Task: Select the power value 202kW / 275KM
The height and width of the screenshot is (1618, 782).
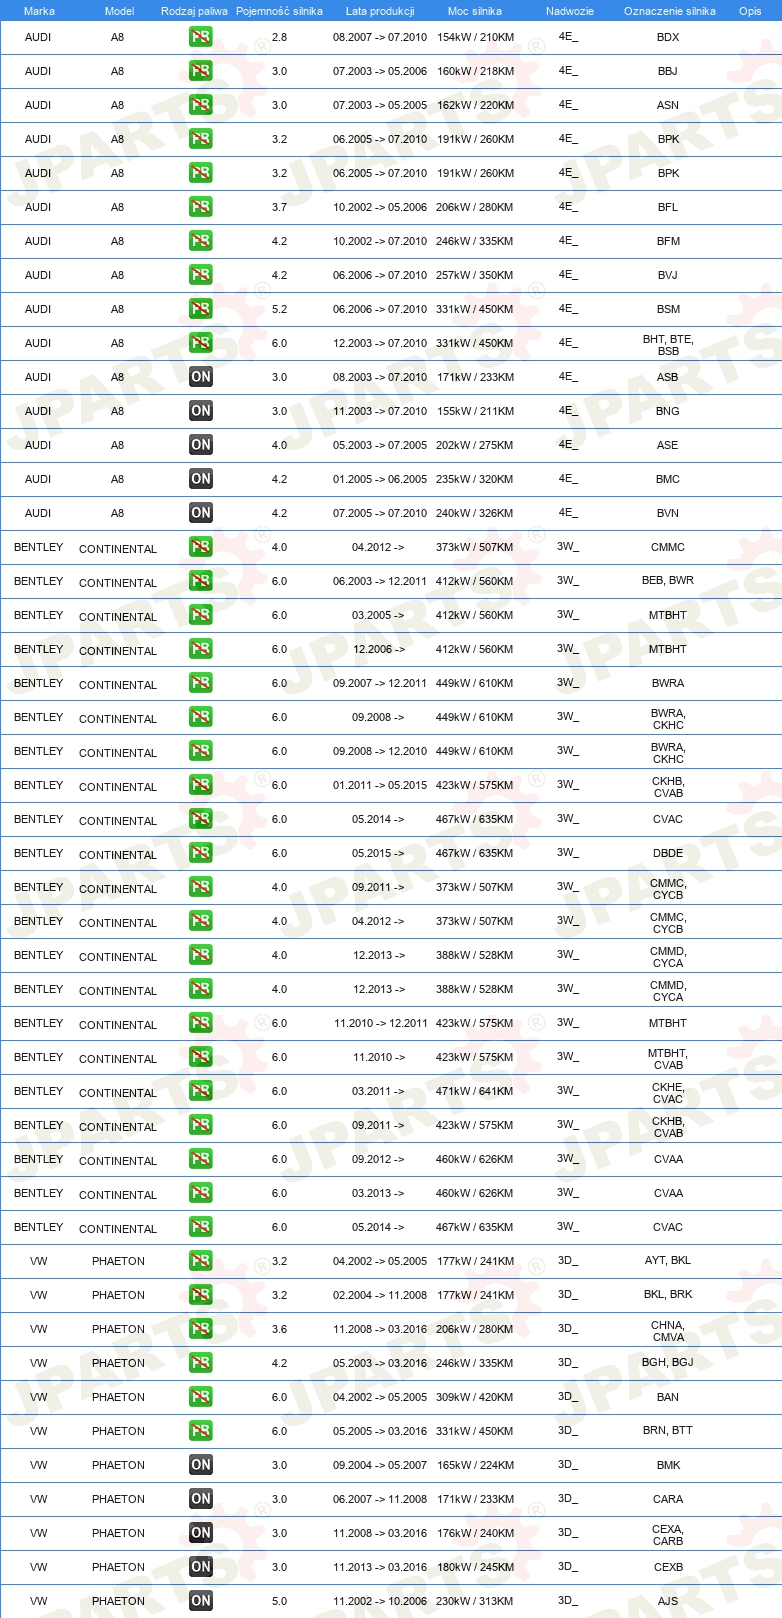Action: [x=475, y=445]
